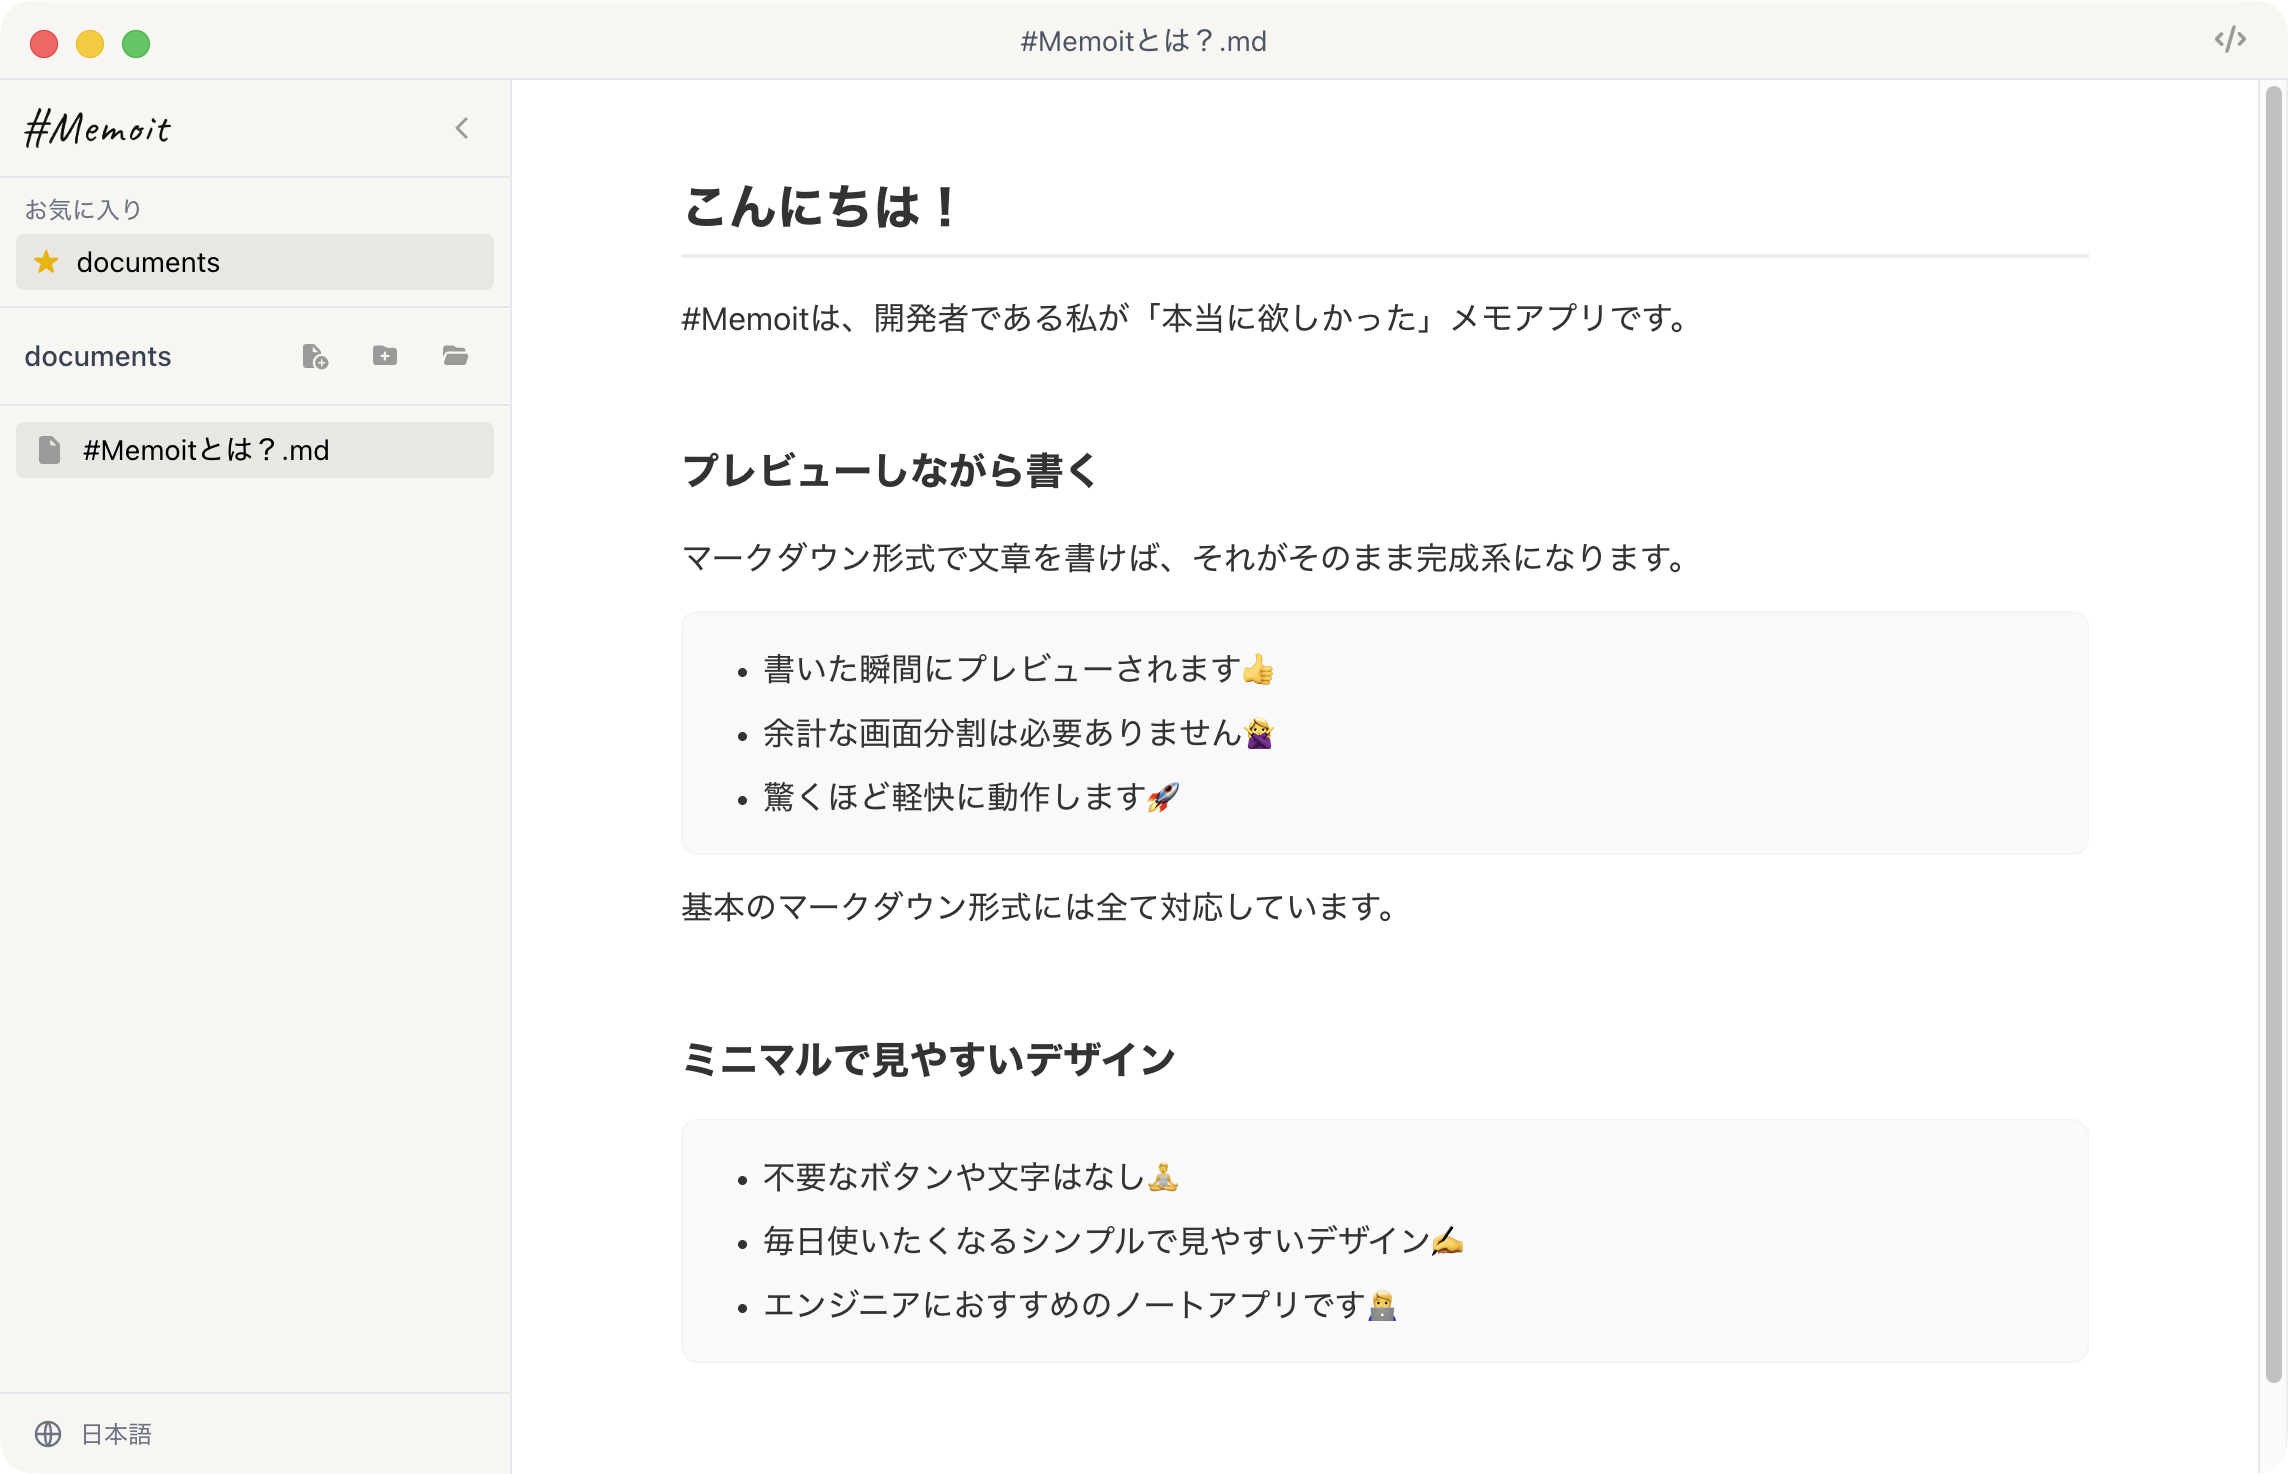Click the #Memoit logo in the sidebar
The width and height of the screenshot is (2288, 1474).
click(100, 128)
